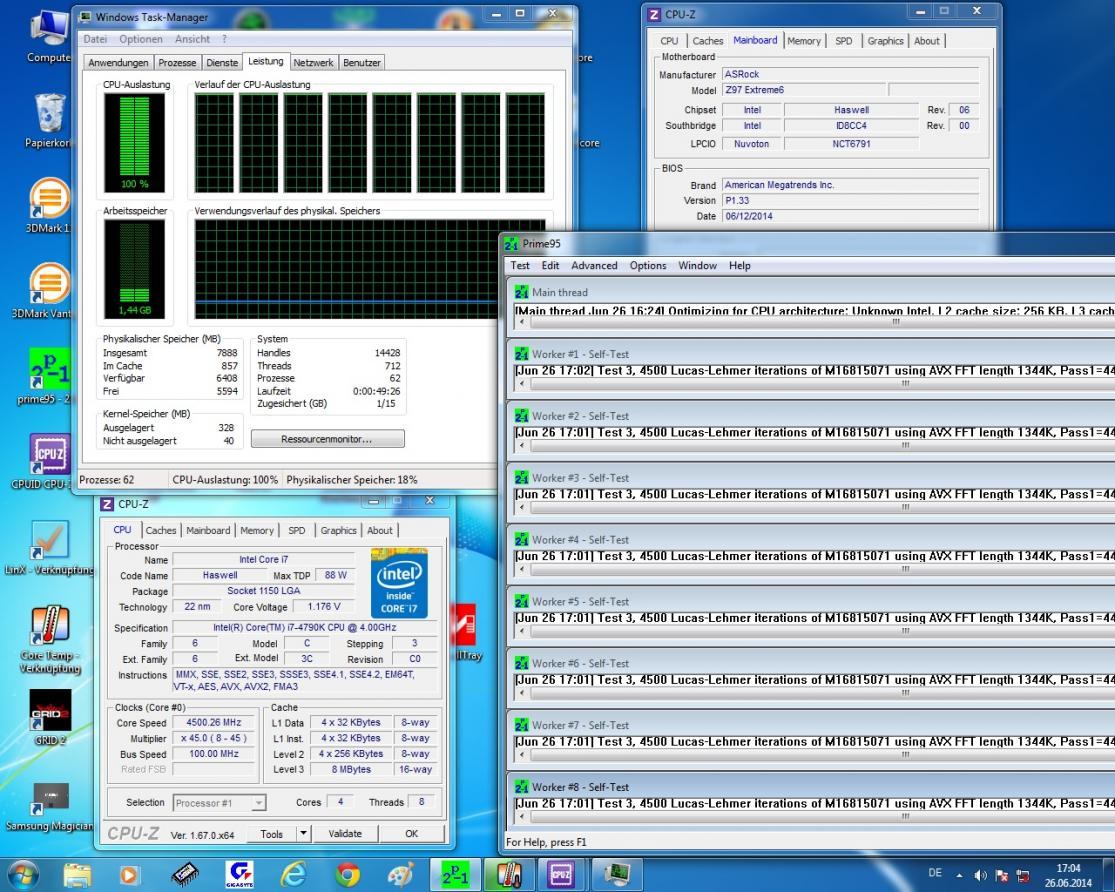The image size is (1115, 892).
Task: Click the i7-4790K Specification field
Action: 304,627
